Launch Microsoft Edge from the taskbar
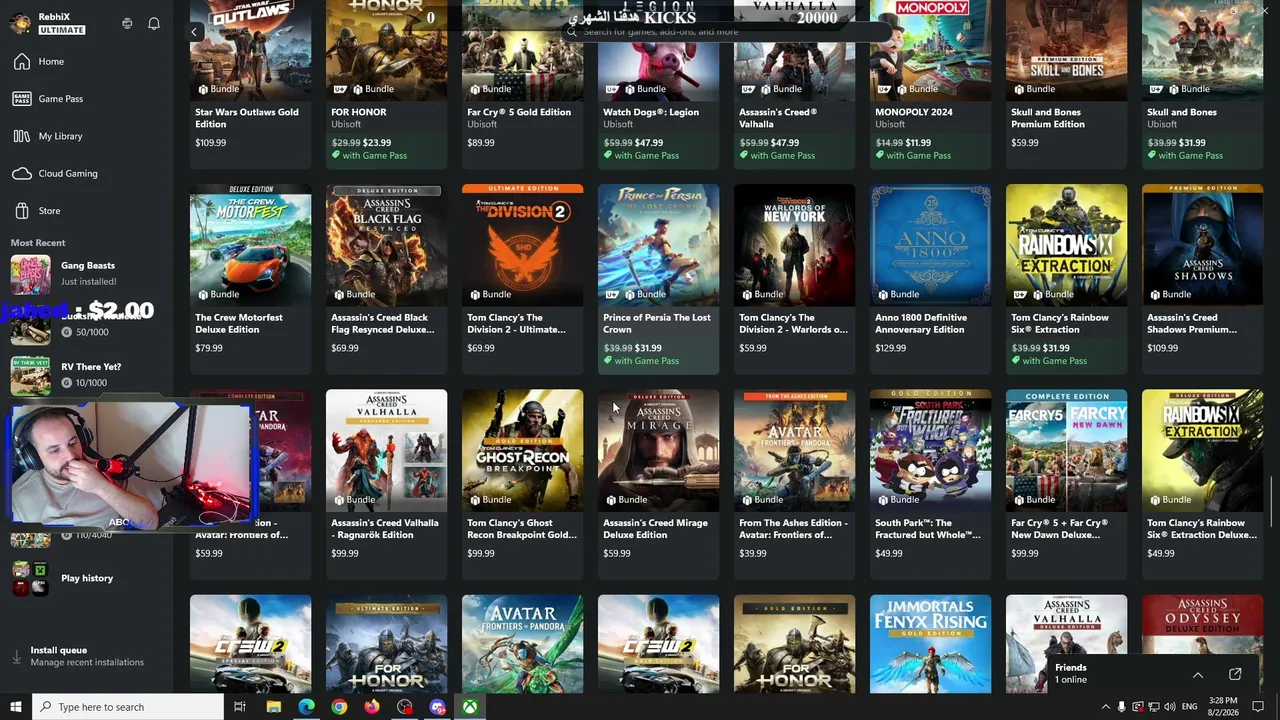Screen dimensions: 1280x720 (306, 707)
